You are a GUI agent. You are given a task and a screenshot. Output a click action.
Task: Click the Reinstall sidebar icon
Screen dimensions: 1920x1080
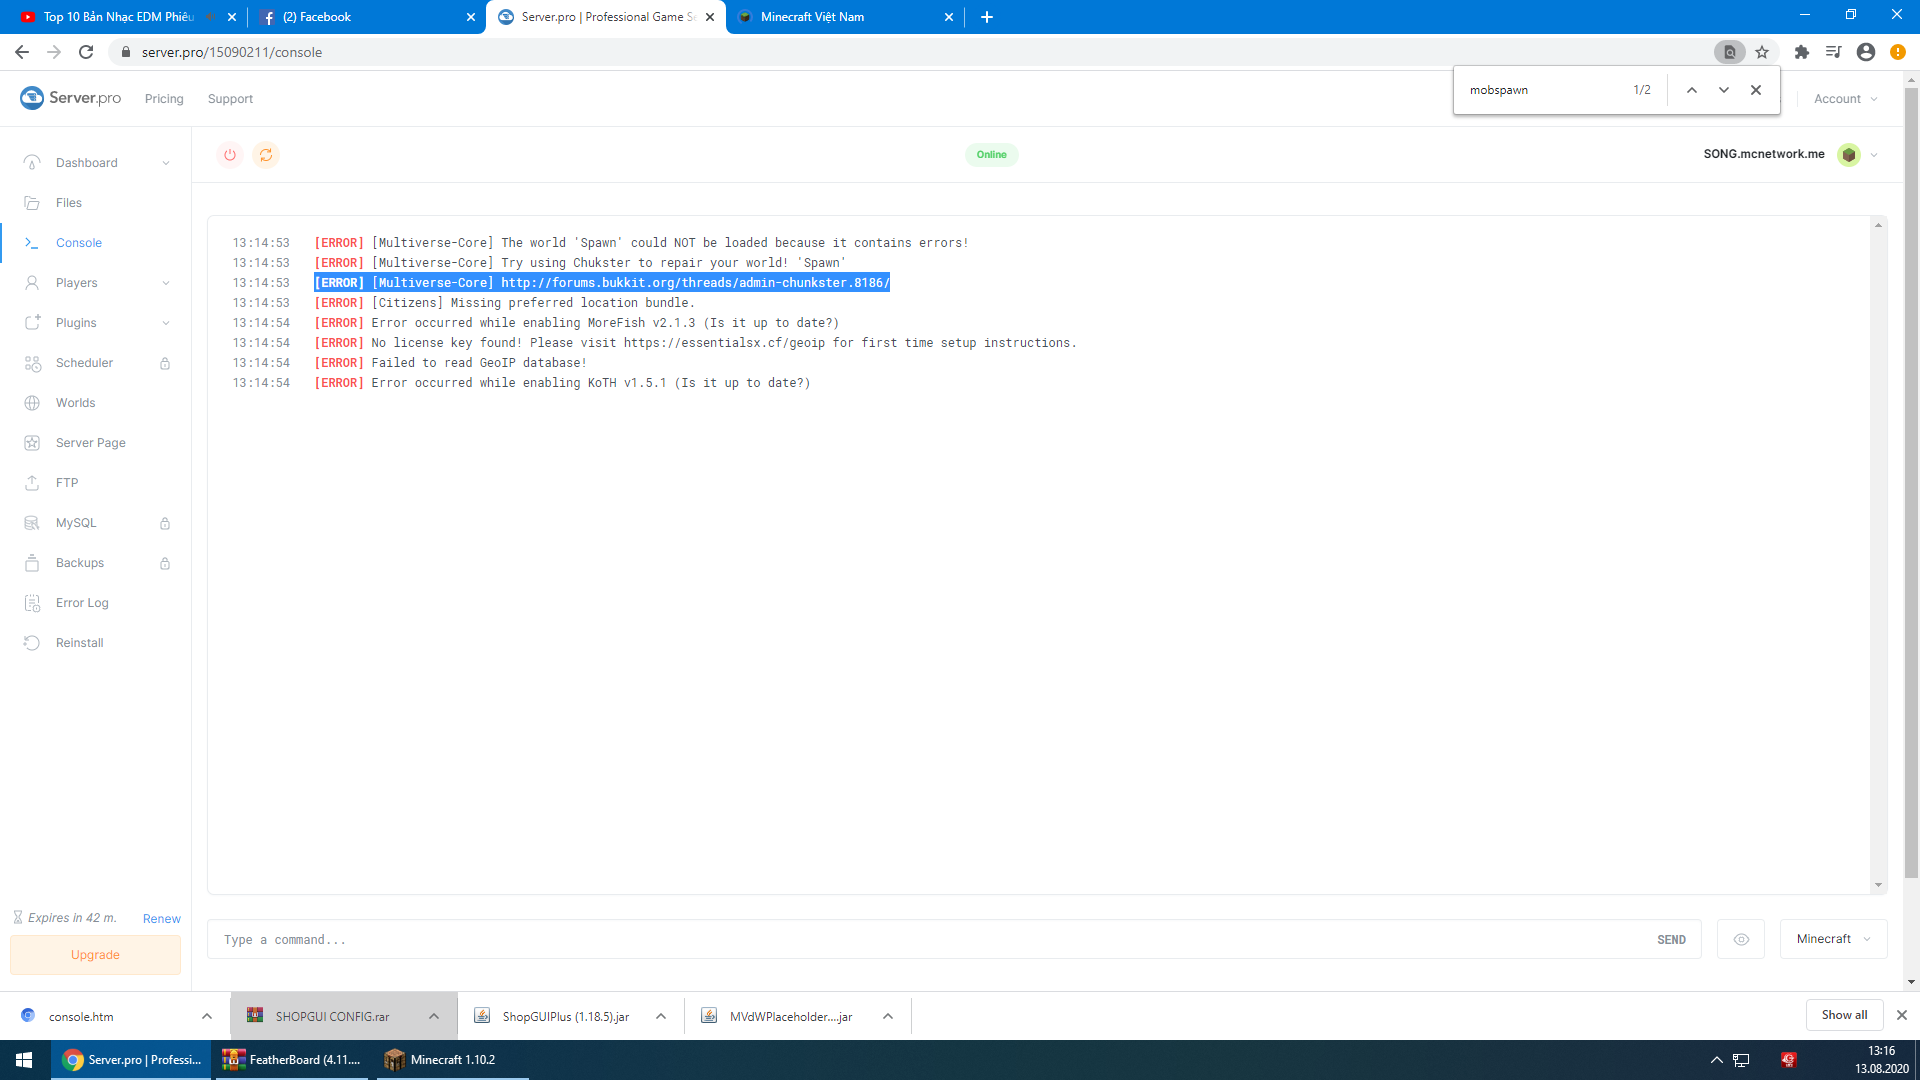click(32, 643)
